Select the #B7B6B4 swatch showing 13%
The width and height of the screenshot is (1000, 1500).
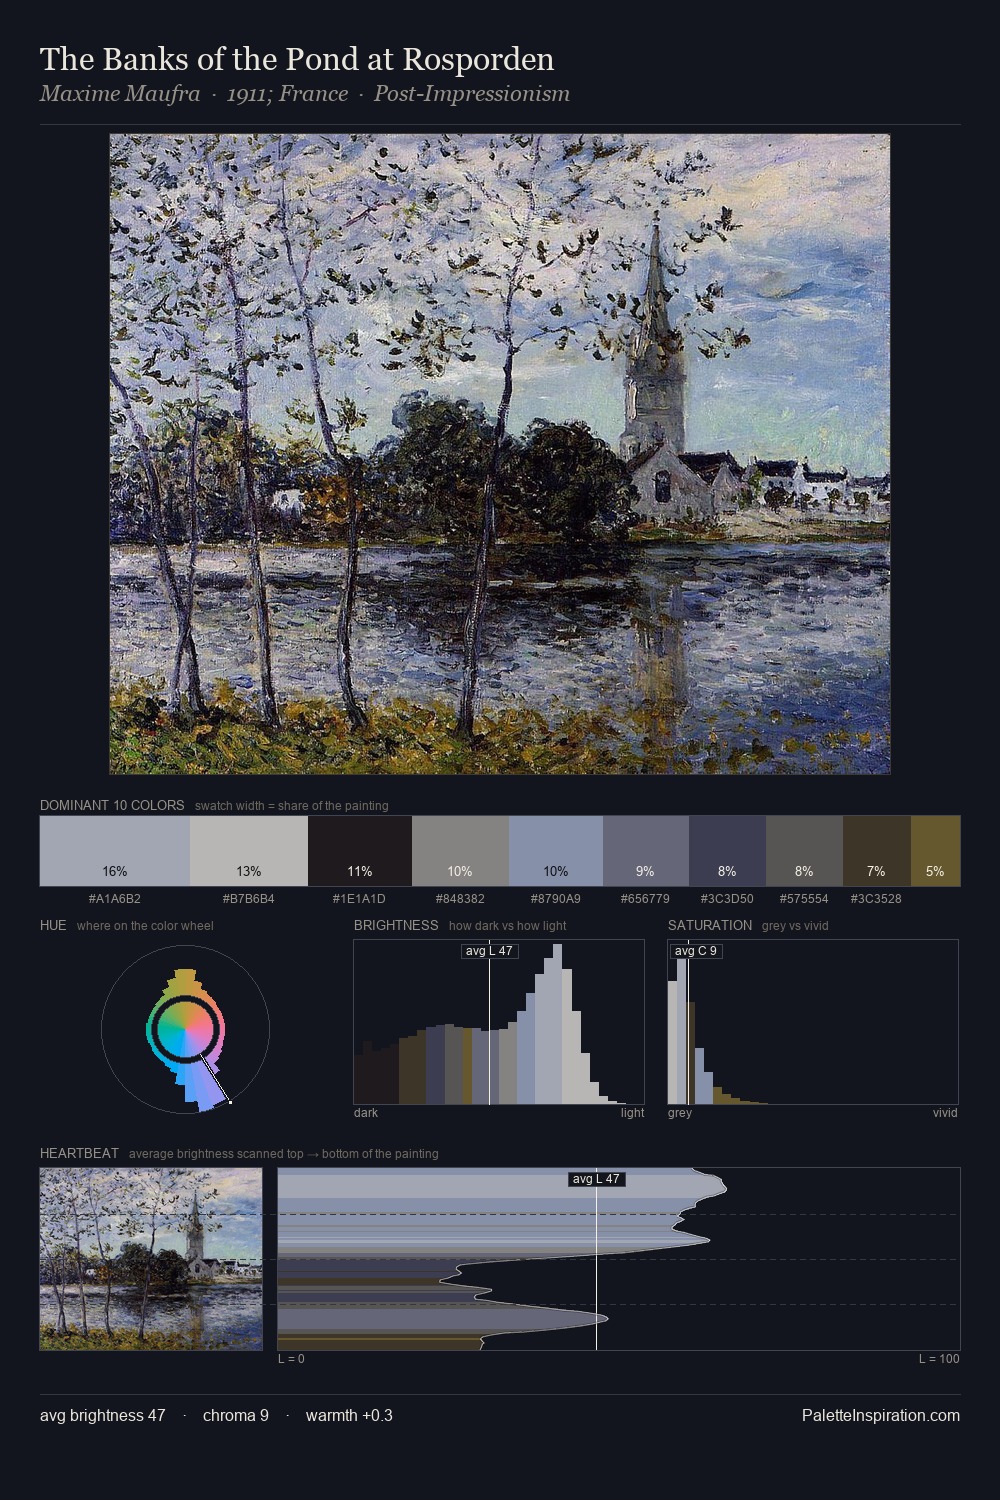pos(249,851)
